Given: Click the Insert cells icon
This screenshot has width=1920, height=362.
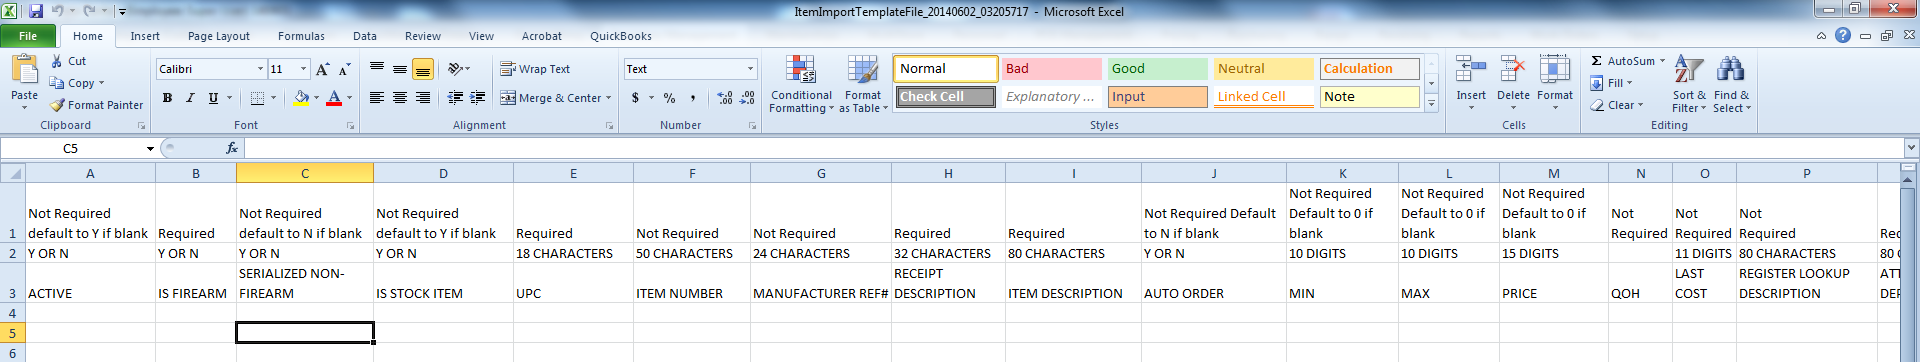Looking at the screenshot, I should click(1470, 70).
